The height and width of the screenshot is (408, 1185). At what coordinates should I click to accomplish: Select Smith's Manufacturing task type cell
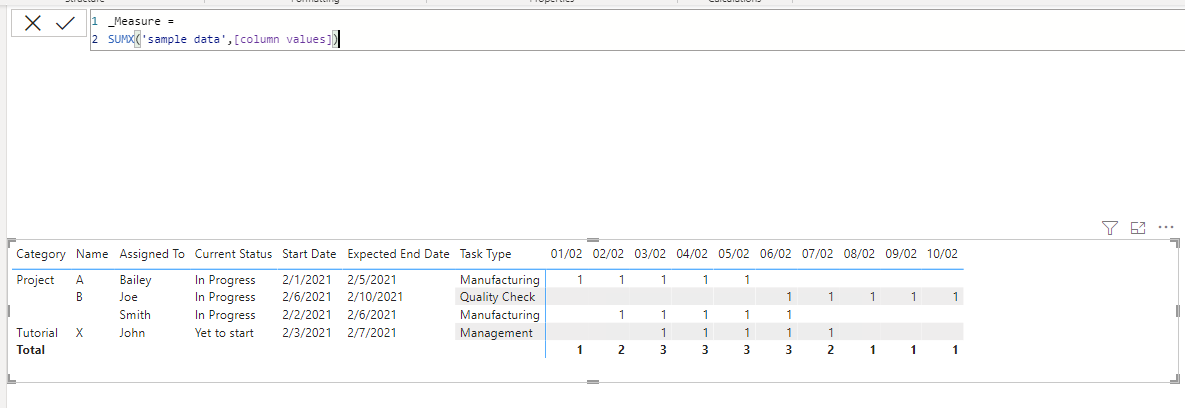tap(500, 315)
